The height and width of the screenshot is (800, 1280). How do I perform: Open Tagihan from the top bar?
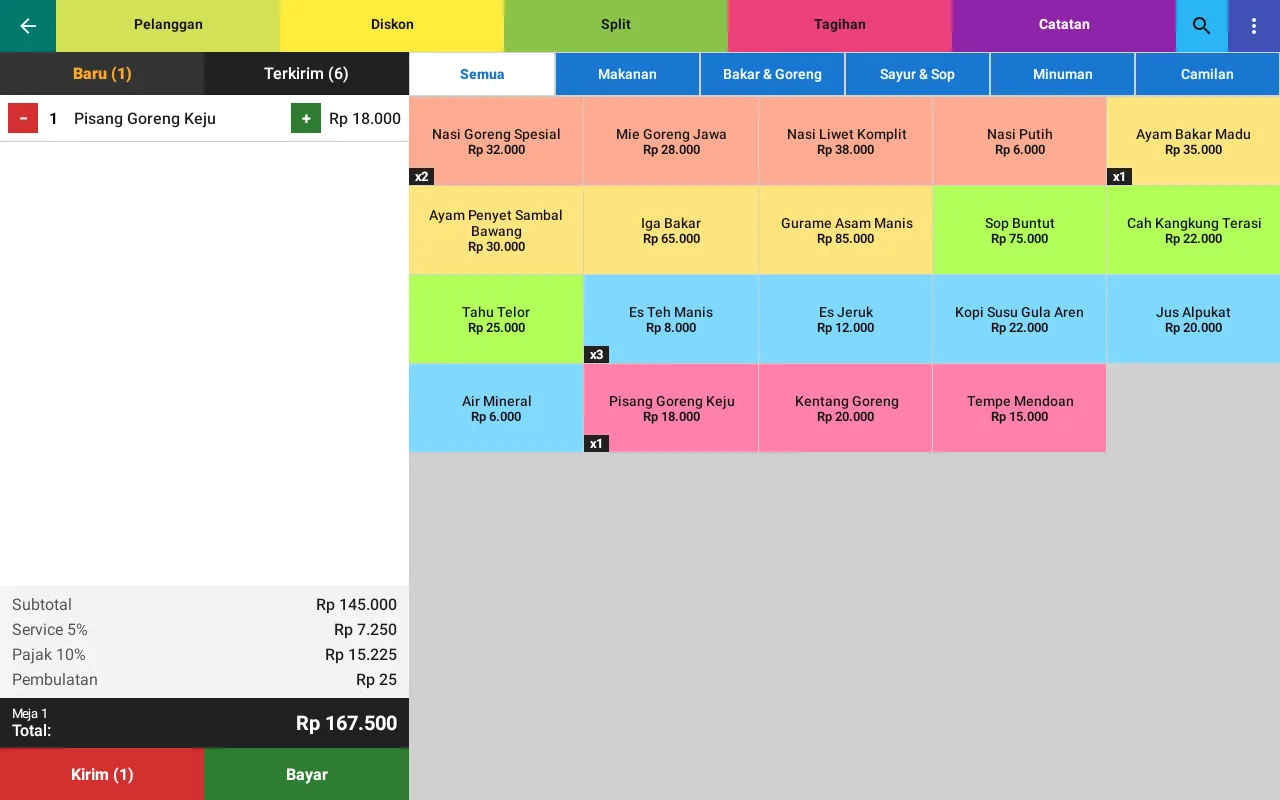coord(840,26)
